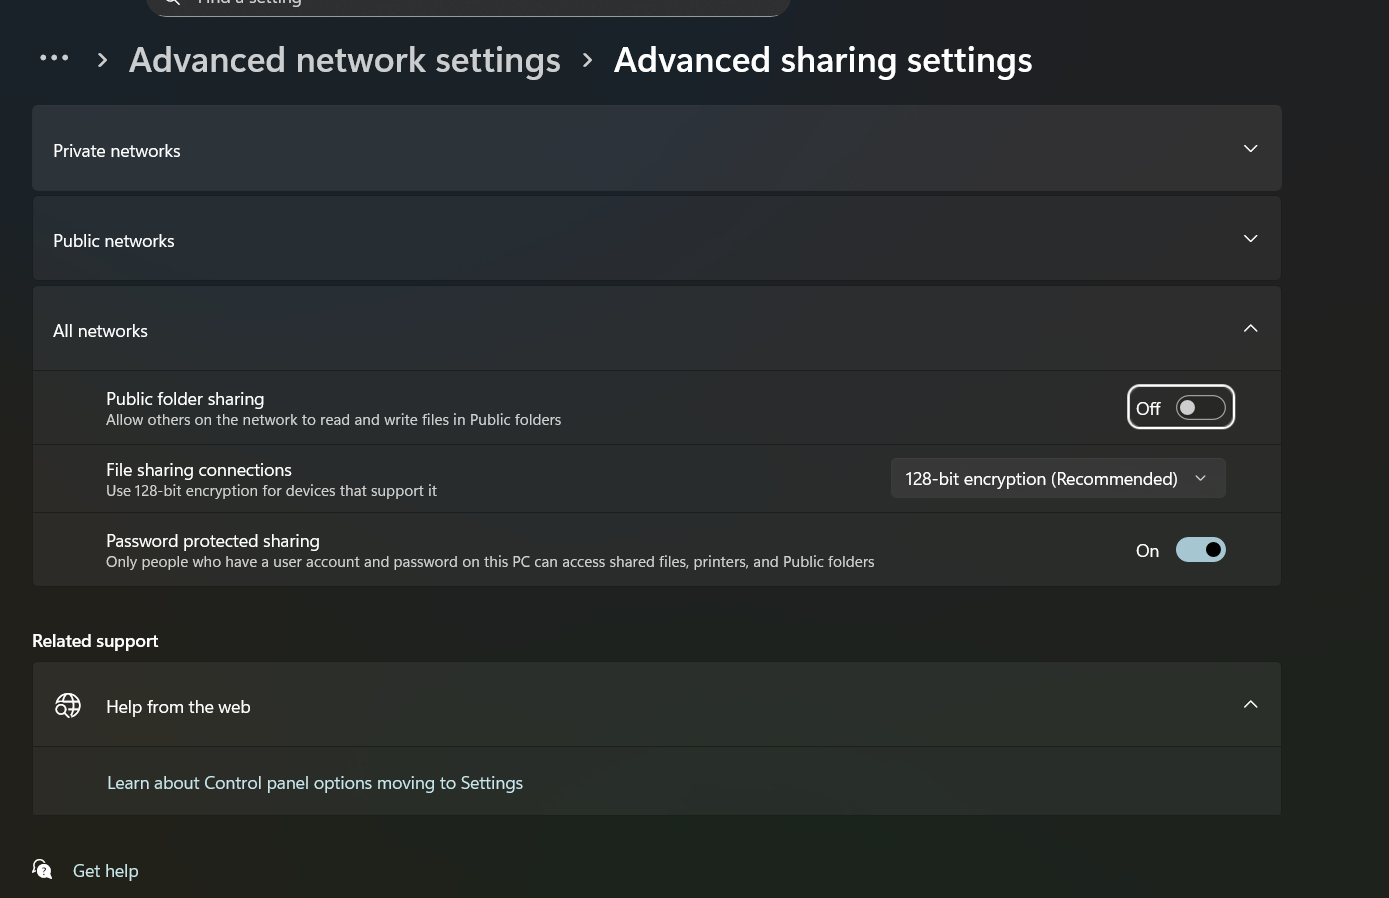The image size is (1389, 898).
Task: Expand the Private networks section
Action: (x=657, y=148)
